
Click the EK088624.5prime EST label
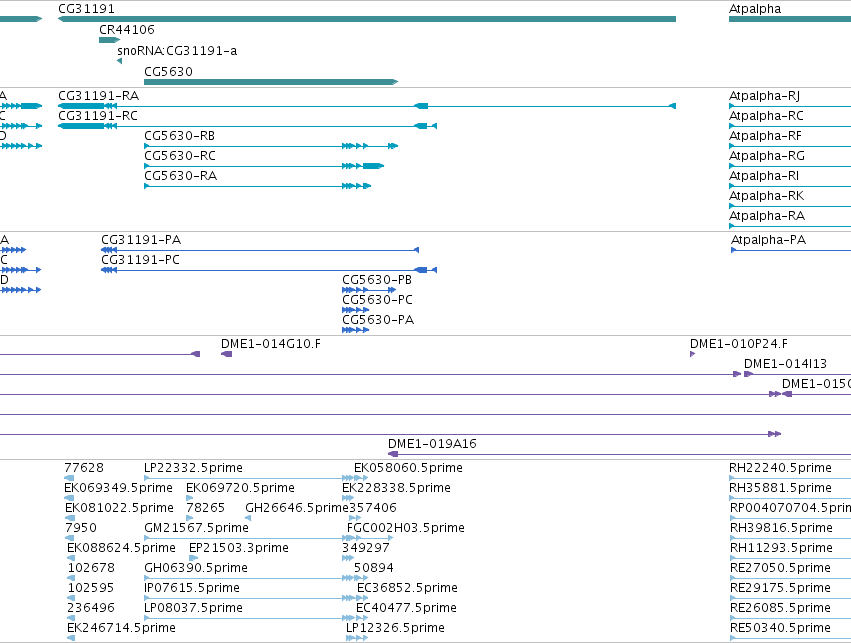121,548
